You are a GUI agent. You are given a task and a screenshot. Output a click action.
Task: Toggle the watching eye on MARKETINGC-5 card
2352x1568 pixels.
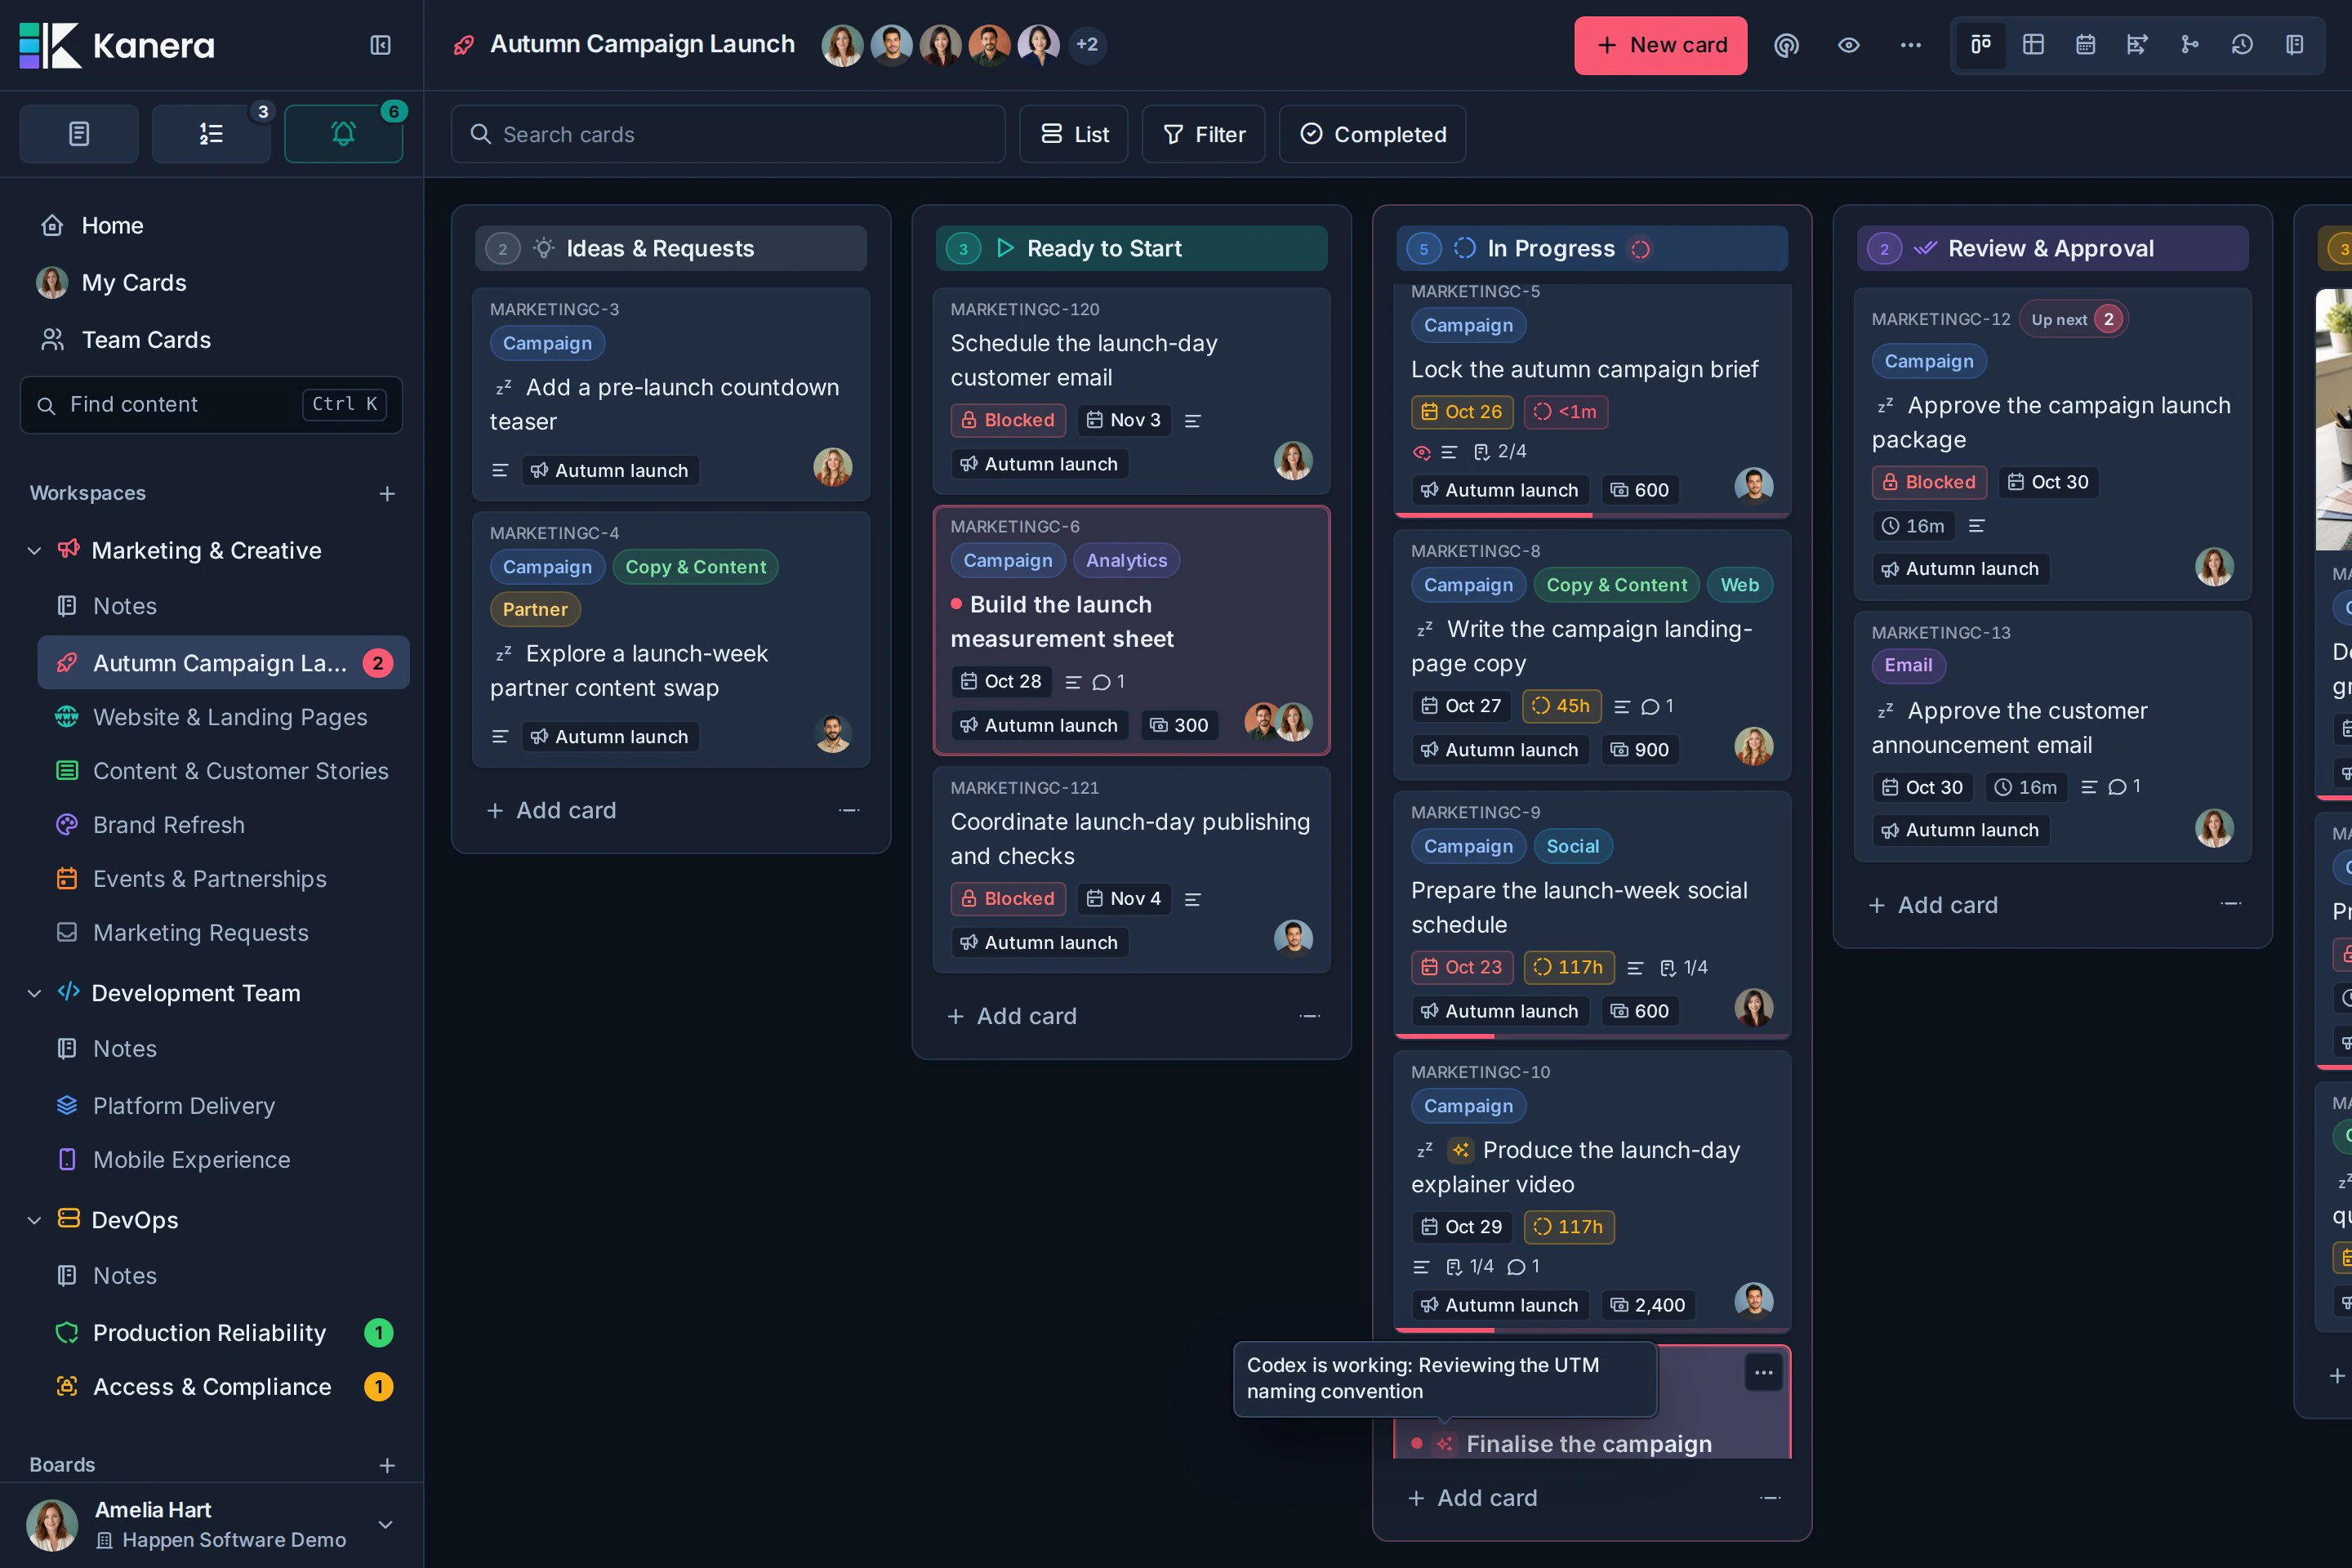(1421, 452)
